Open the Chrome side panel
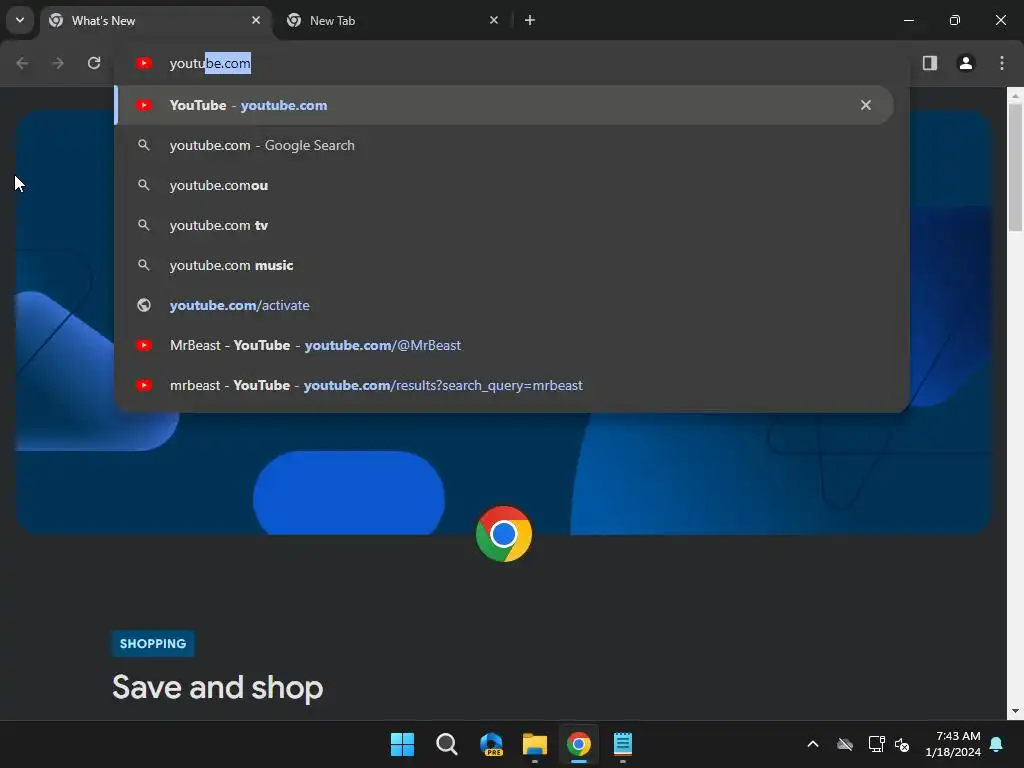Screen dimensions: 1024x768 point(929,63)
